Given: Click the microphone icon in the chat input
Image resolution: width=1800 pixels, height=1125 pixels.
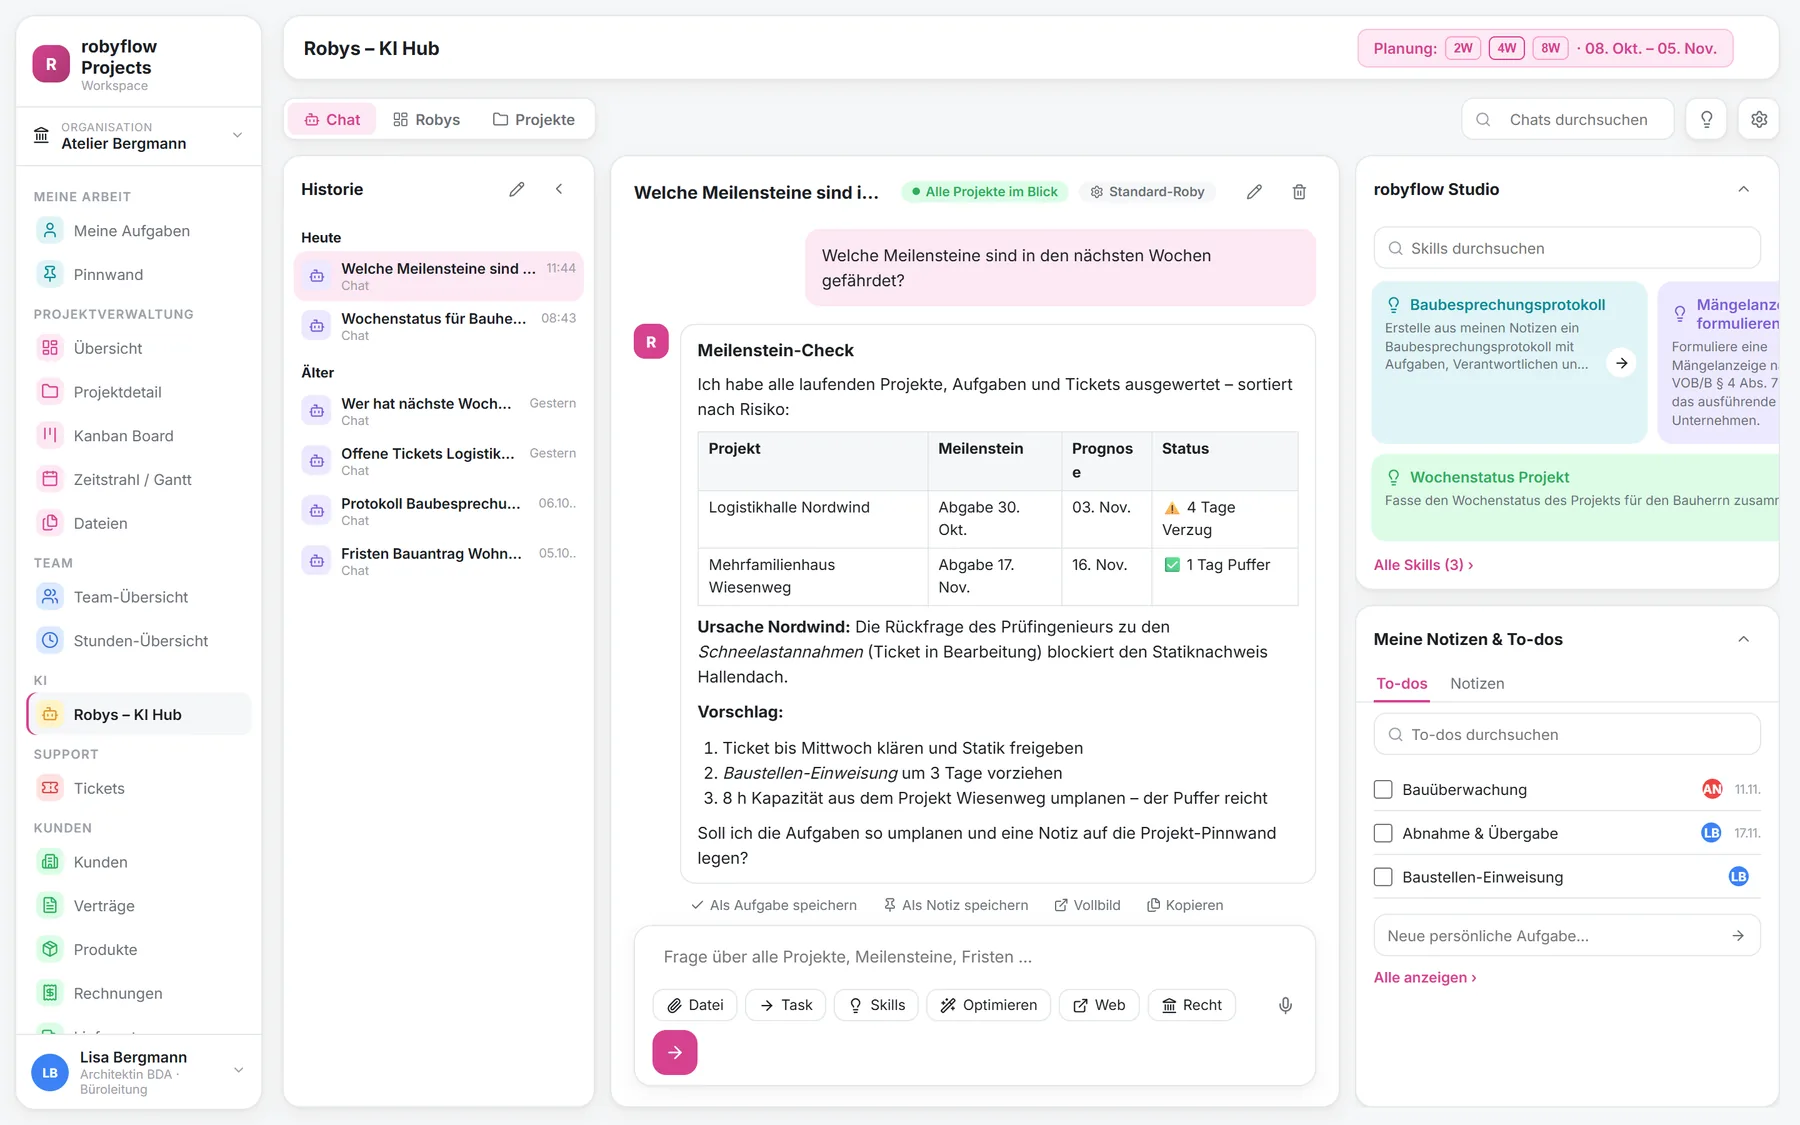Looking at the screenshot, I should pos(1286,1005).
